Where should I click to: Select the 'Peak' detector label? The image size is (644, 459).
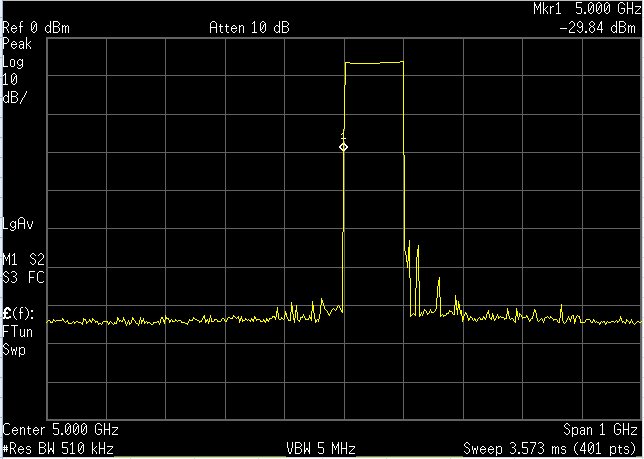pos(17,44)
